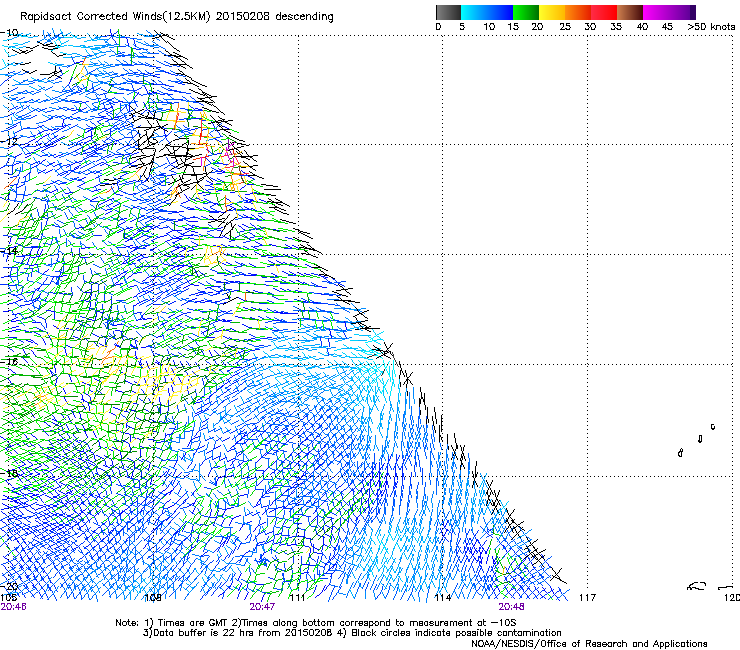The image size is (740, 650).
Task: Click the chart title 'Rapidscat Corrected Winds(12.5KM)'
Action: [115, 17]
